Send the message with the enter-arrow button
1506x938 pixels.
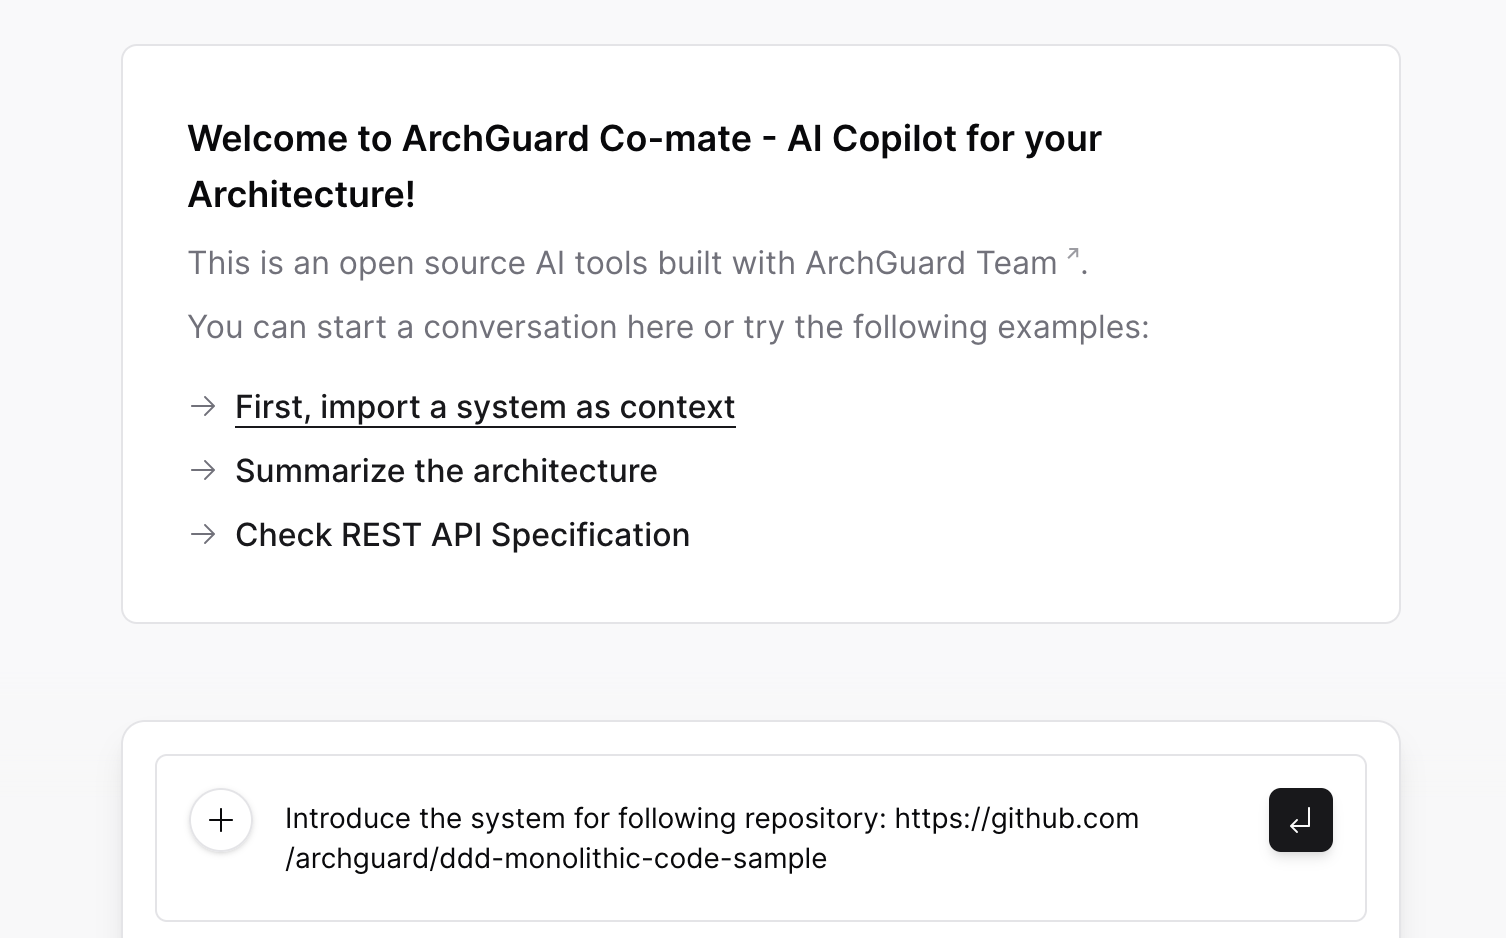click(1300, 820)
